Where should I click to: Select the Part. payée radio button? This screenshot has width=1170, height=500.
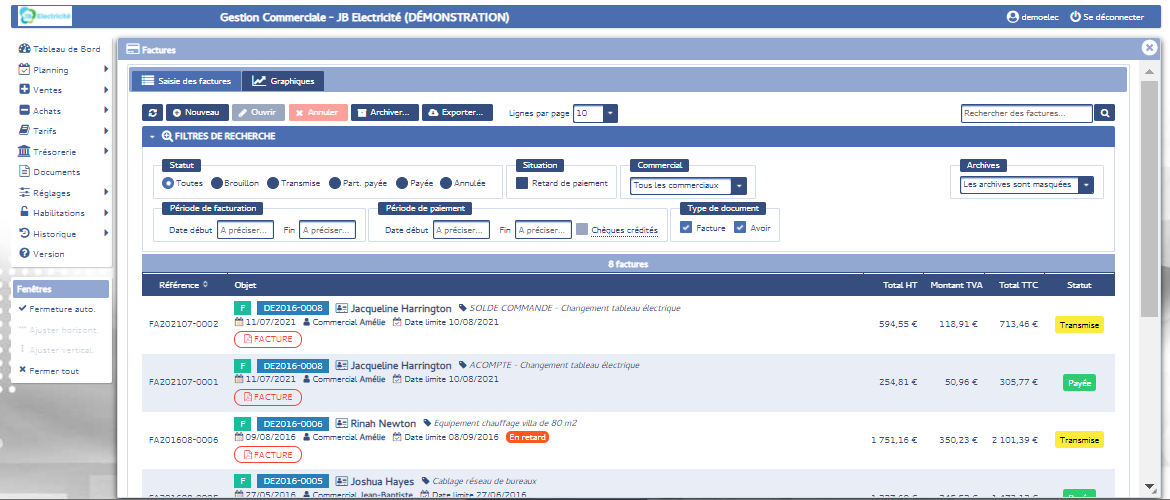333,183
